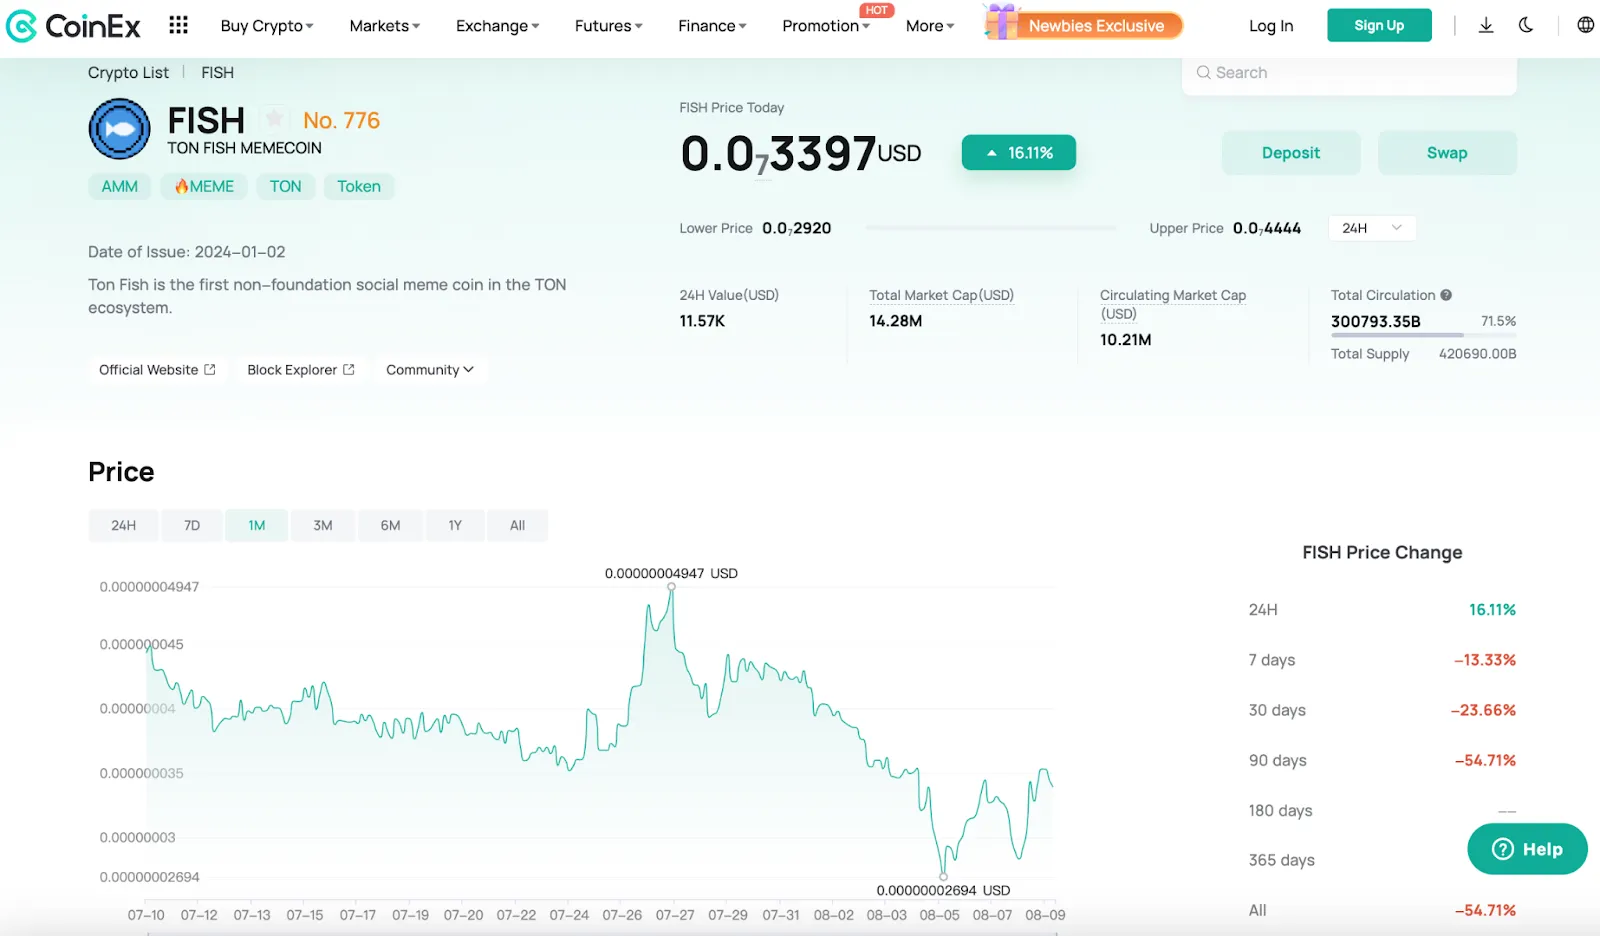Toggle dark mode moon icon
Viewport: 1600px width, 936px height.
point(1525,25)
